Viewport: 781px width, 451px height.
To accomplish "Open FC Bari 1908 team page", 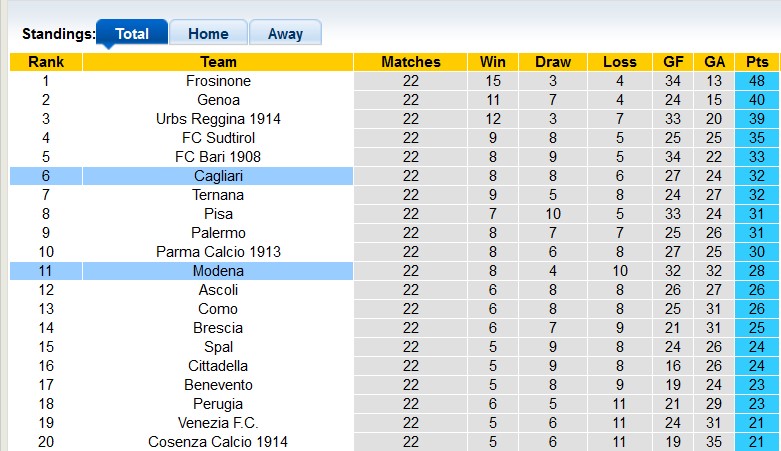I will coord(218,157).
